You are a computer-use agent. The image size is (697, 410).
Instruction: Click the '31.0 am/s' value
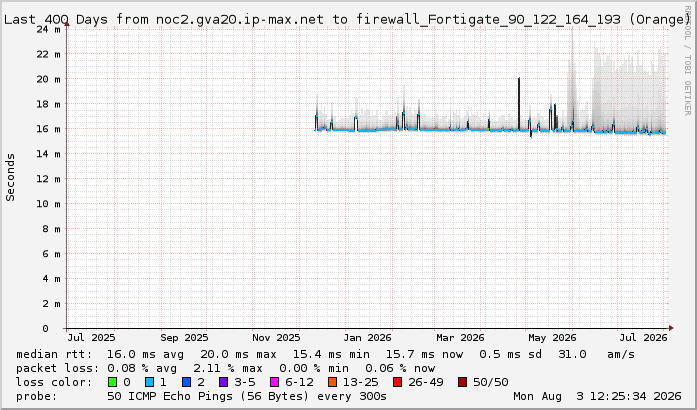[x=597, y=354]
